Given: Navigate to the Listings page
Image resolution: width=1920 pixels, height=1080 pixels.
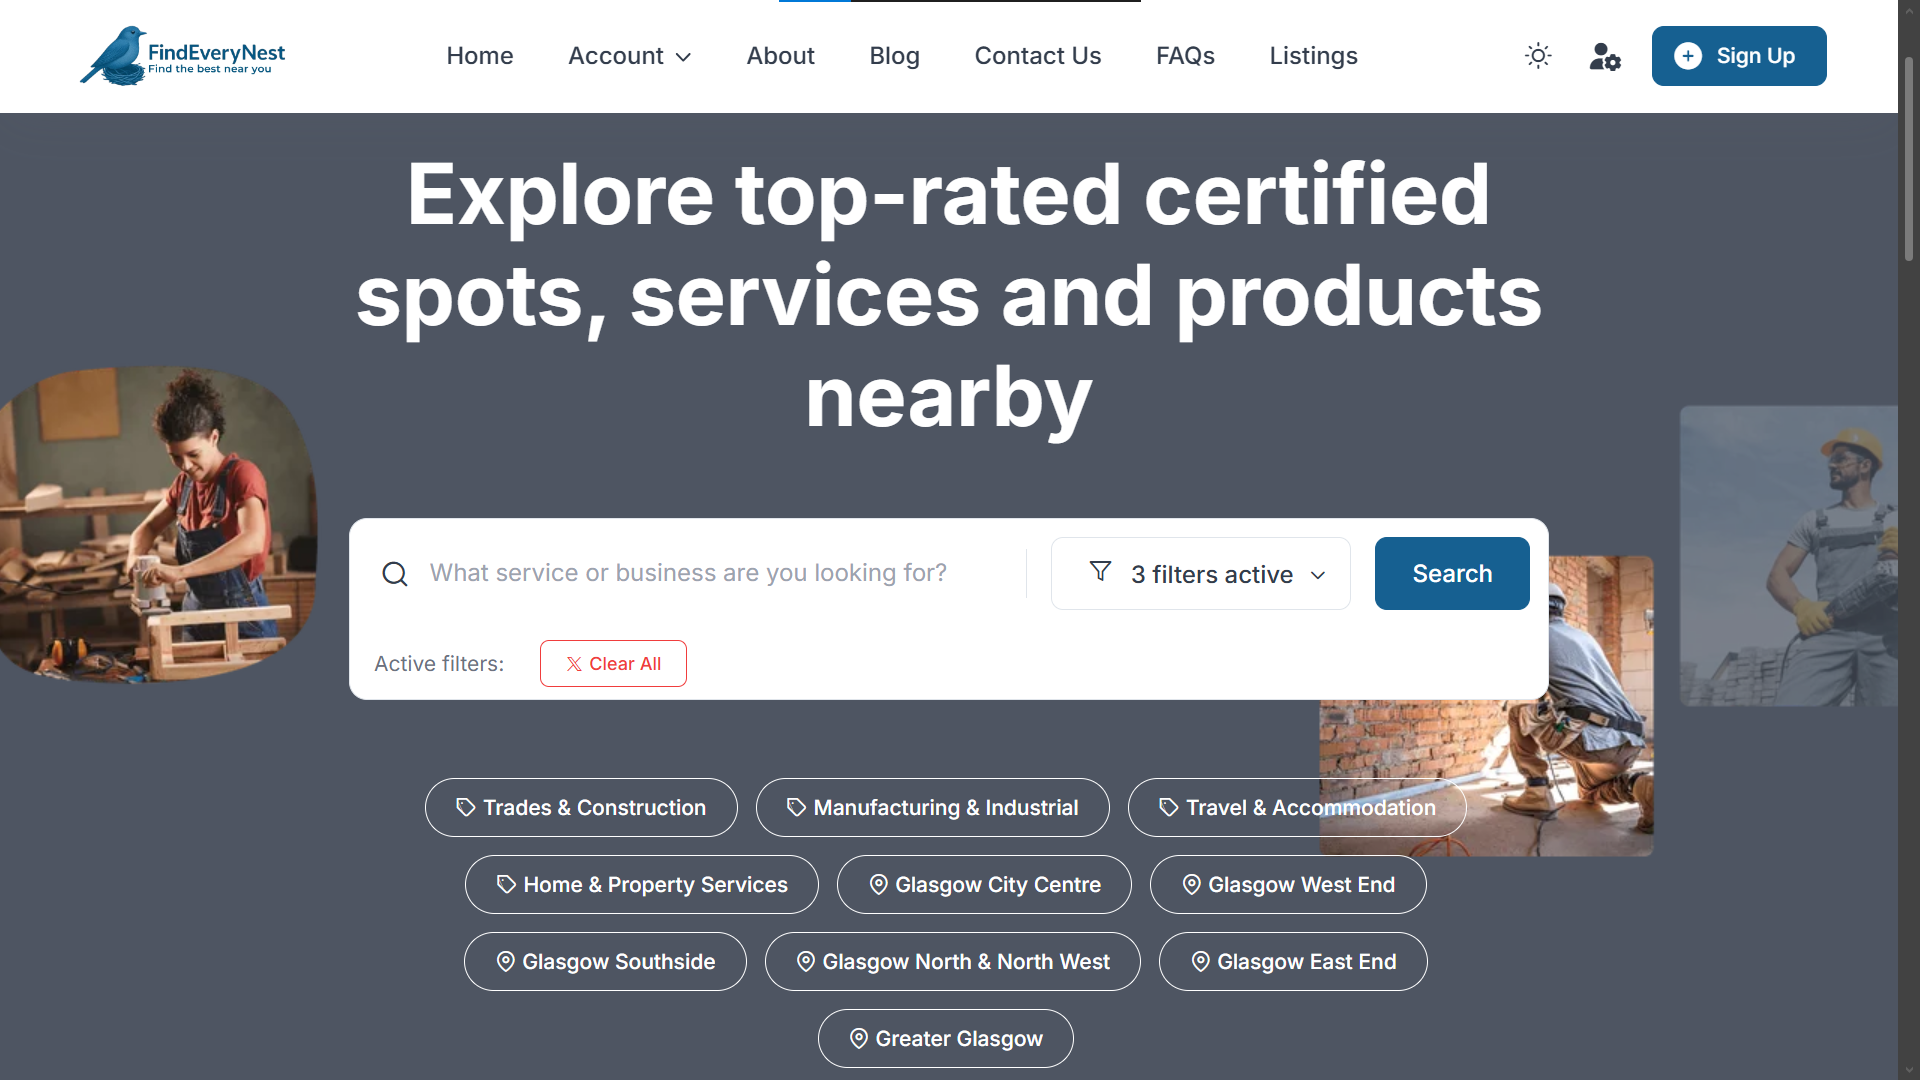Looking at the screenshot, I should pos(1313,56).
